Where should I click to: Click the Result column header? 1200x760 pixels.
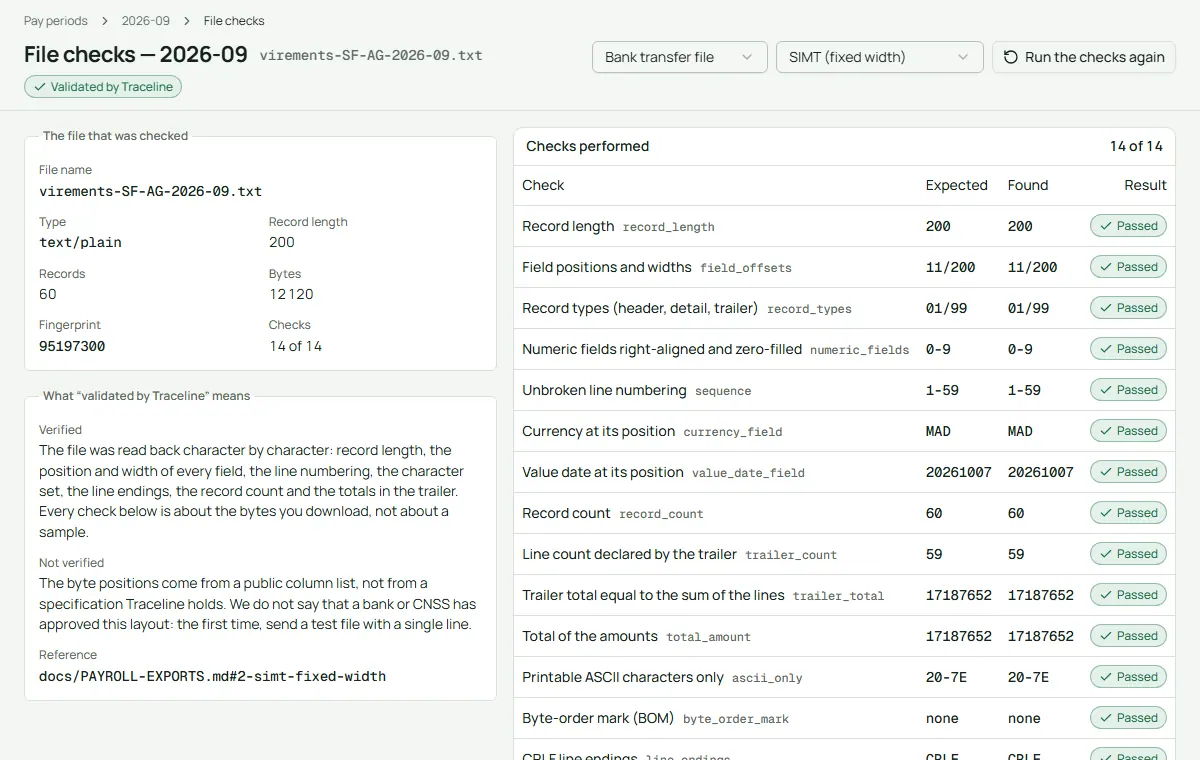tap(1145, 185)
